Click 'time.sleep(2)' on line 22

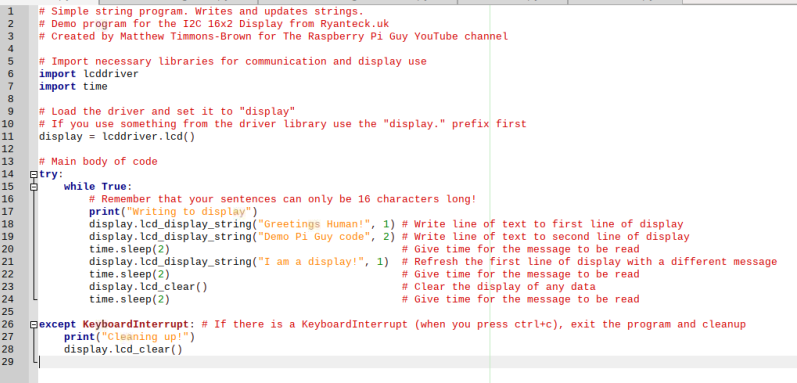(129, 274)
